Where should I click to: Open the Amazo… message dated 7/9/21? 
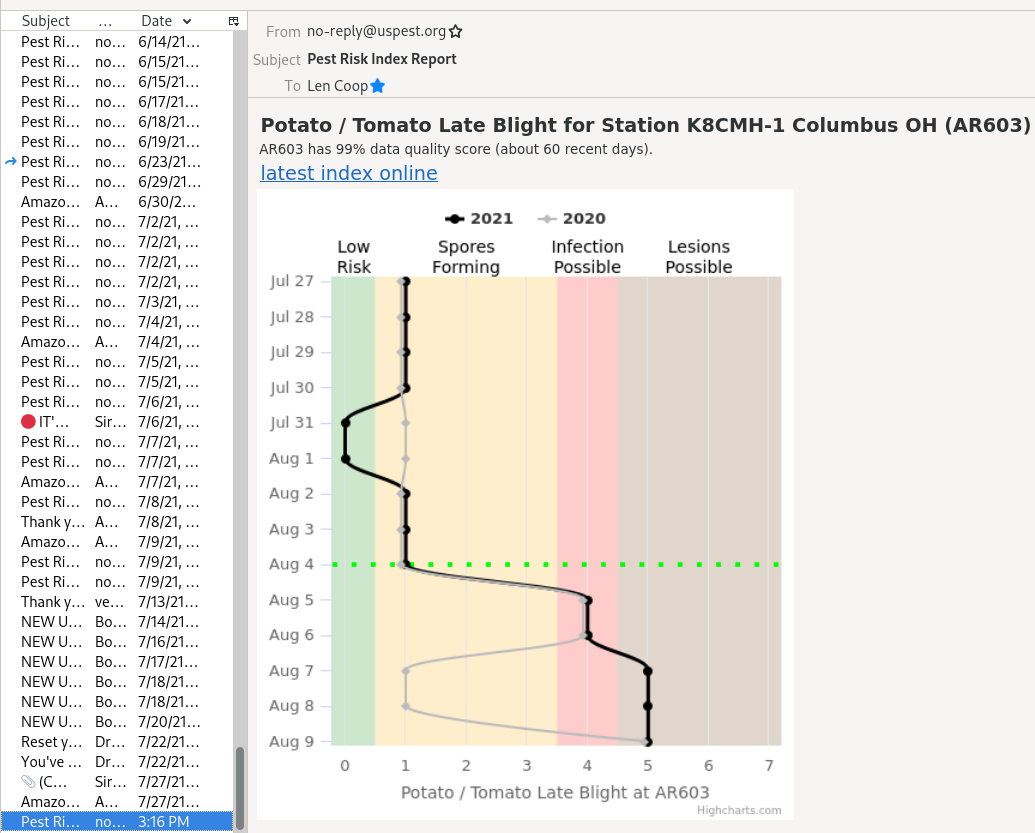117,542
